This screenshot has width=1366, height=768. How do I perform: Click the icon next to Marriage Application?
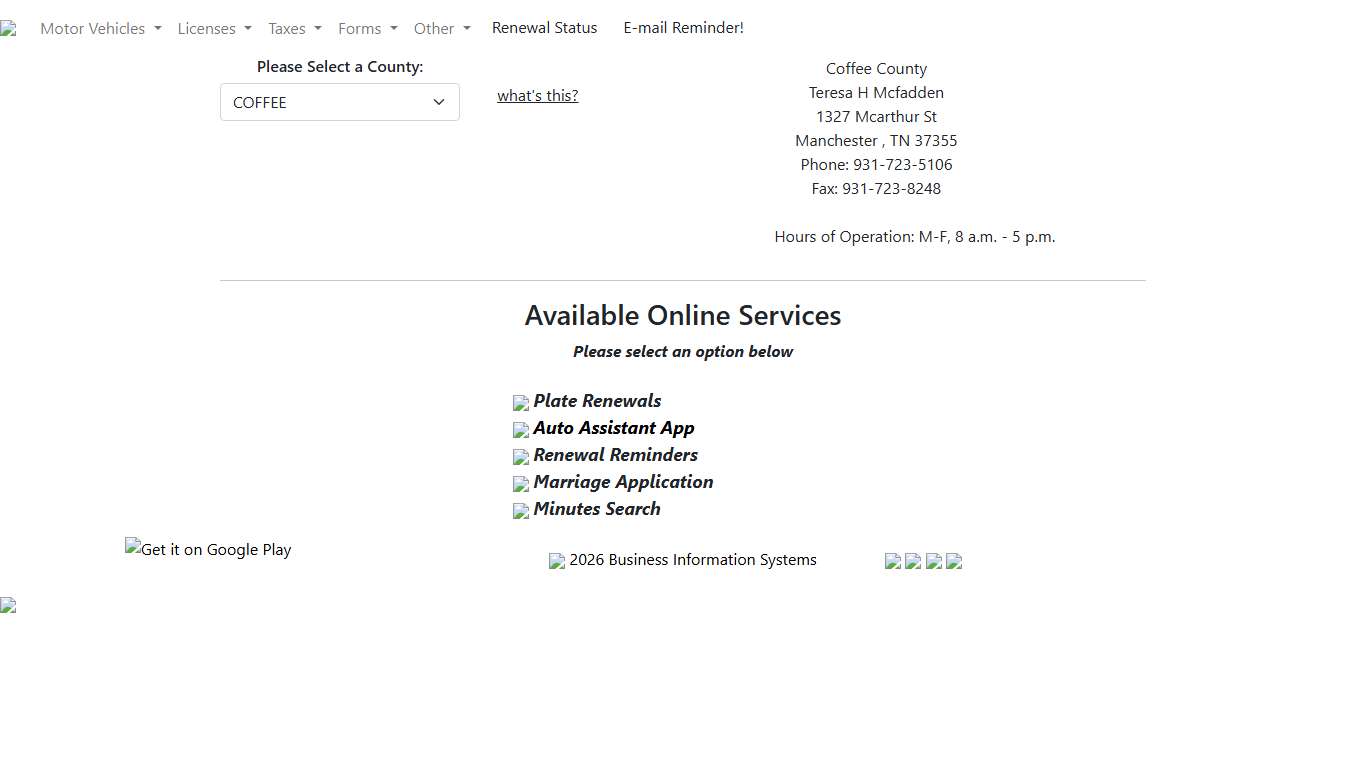coord(521,484)
